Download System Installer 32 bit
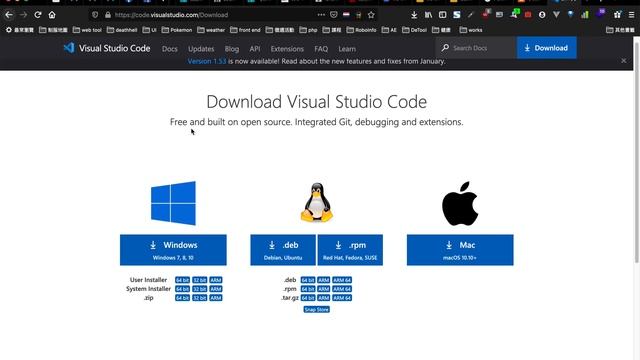640x360 pixels. [x=200, y=289]
